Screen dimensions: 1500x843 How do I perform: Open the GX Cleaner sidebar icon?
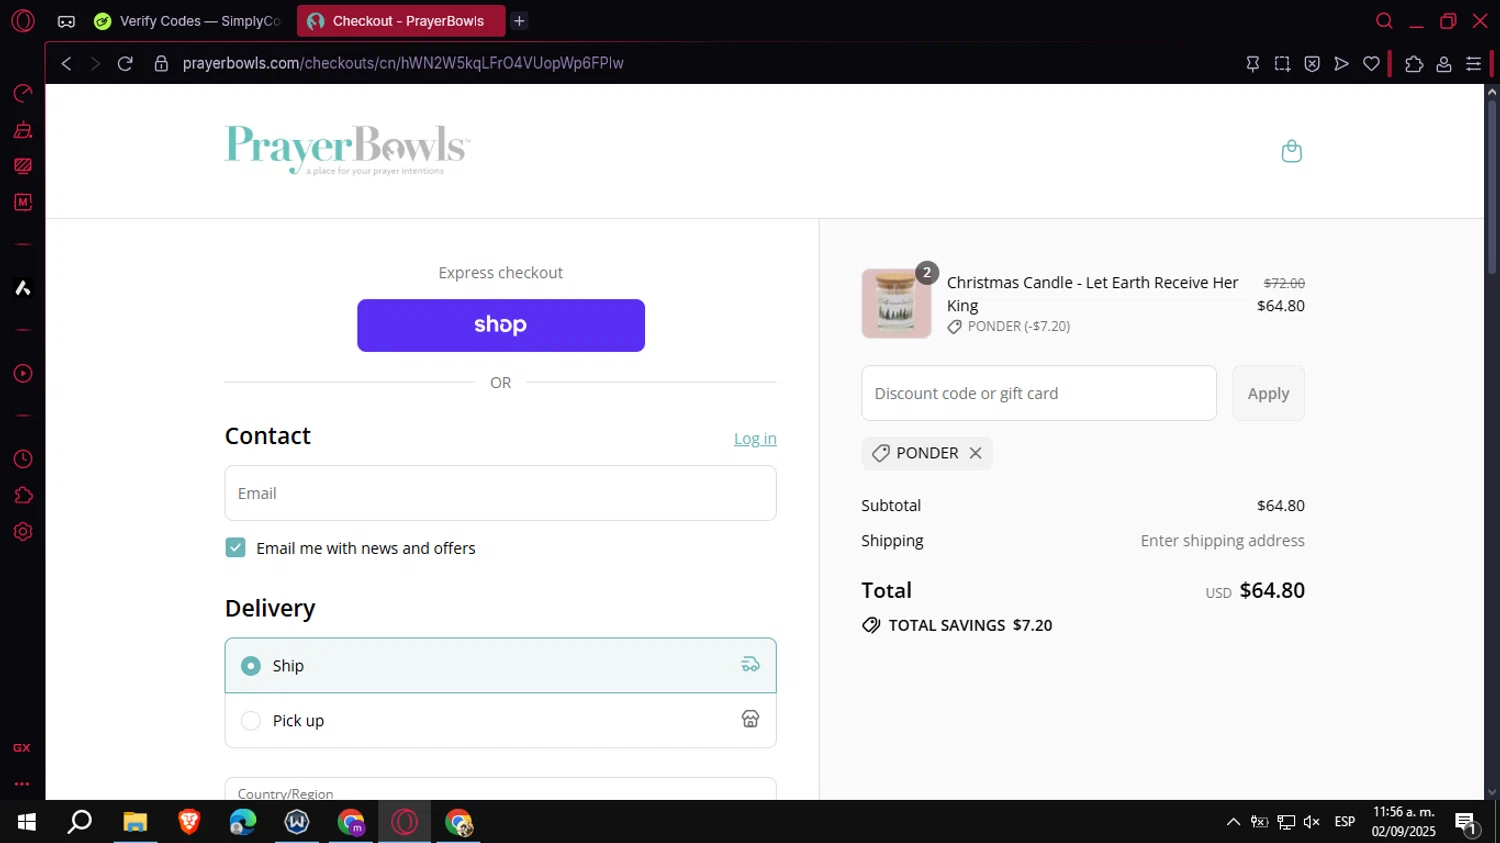pyautogui.click(x=22, y=130)
